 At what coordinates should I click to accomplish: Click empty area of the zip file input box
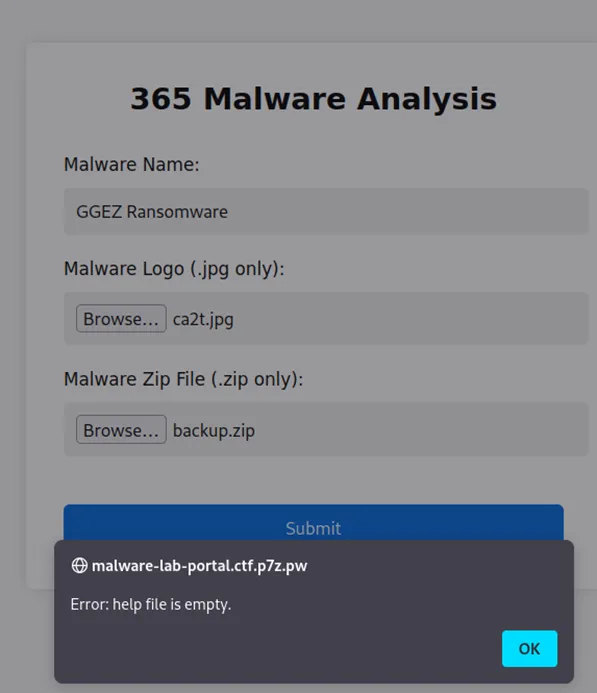point(420,429)
